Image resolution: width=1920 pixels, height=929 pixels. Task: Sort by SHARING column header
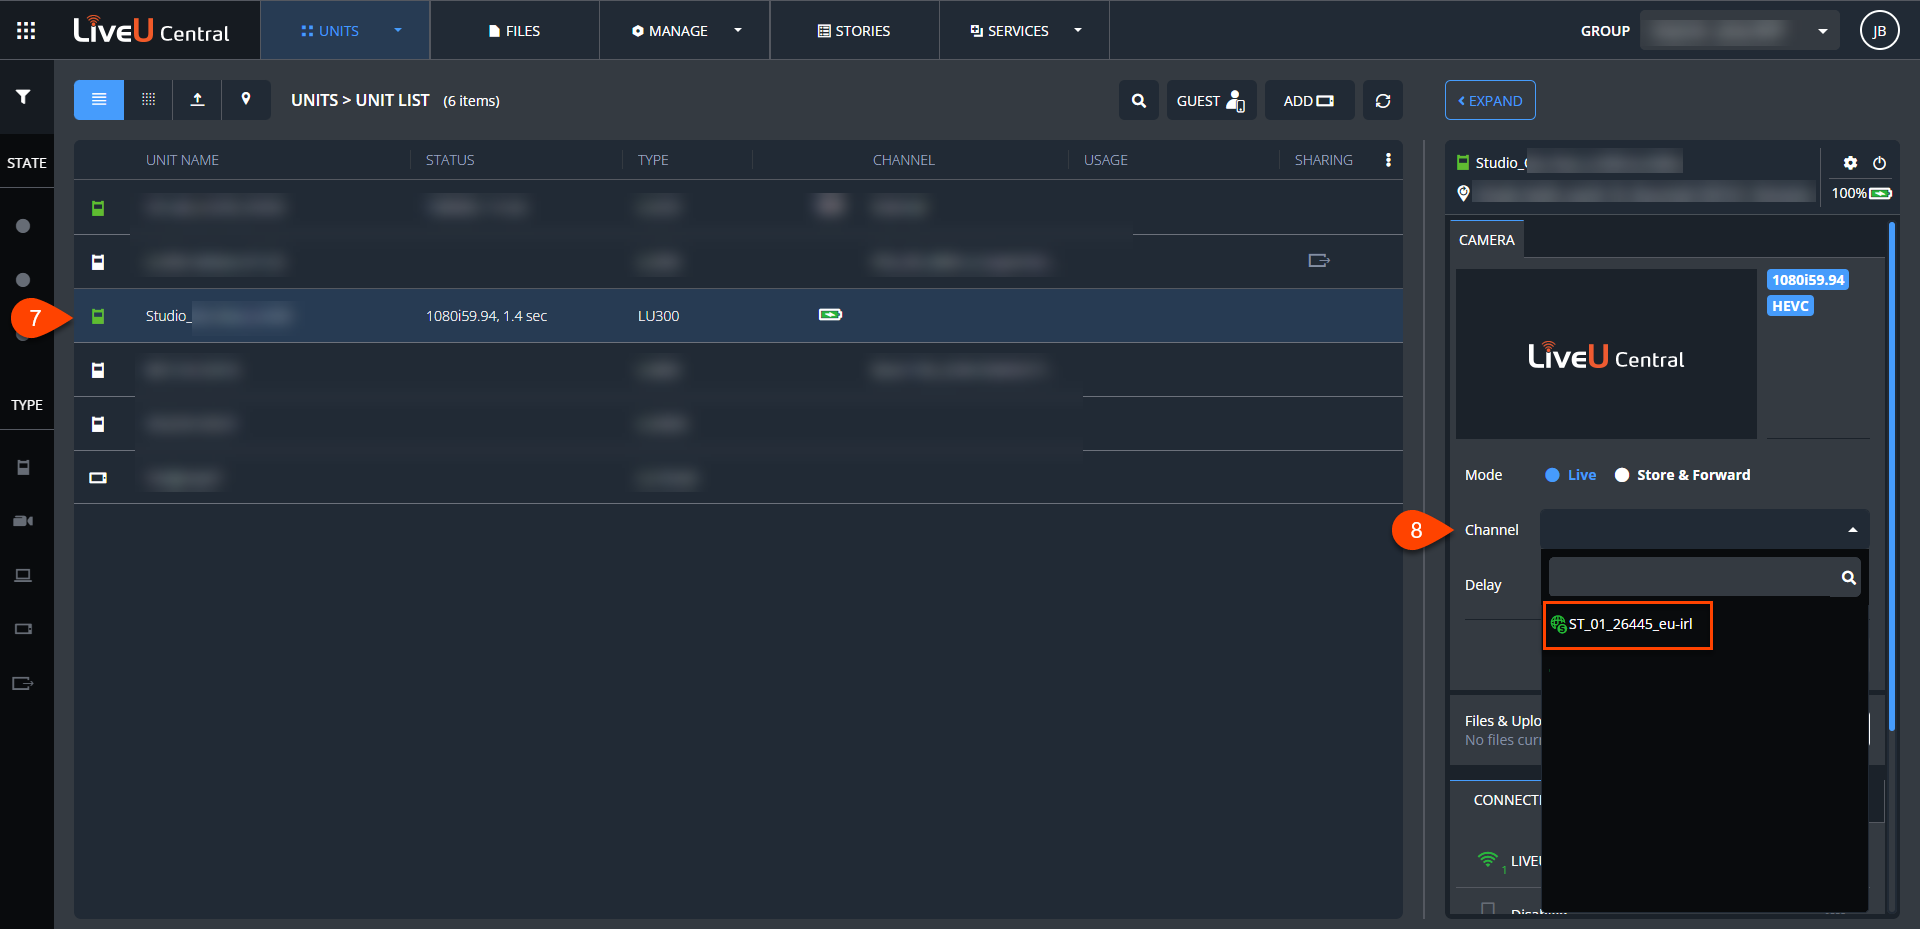click(x=1323, y=160)
